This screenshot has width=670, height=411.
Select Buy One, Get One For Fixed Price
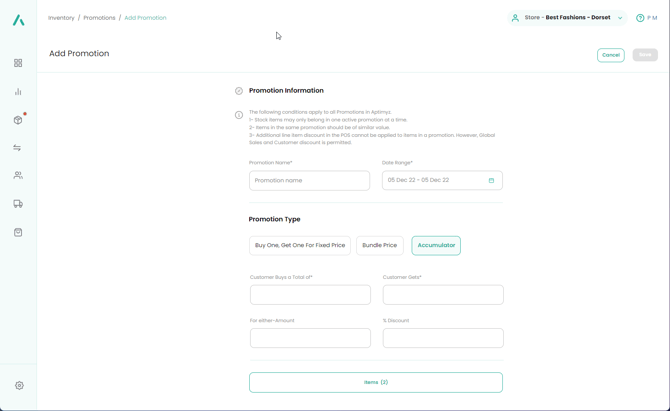300,245
